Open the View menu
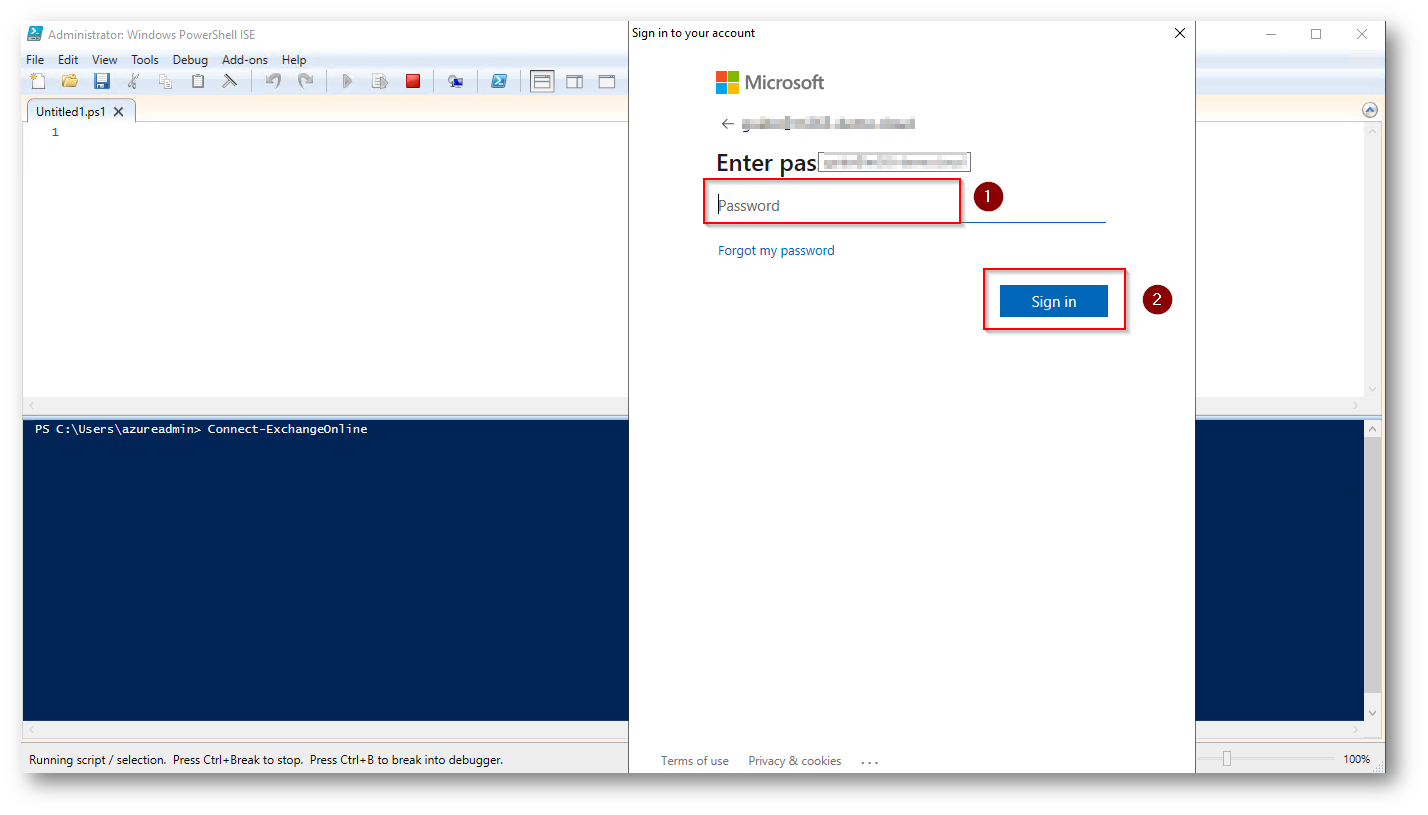Viewport: 1428px width, 815px height. click(105, 60)
